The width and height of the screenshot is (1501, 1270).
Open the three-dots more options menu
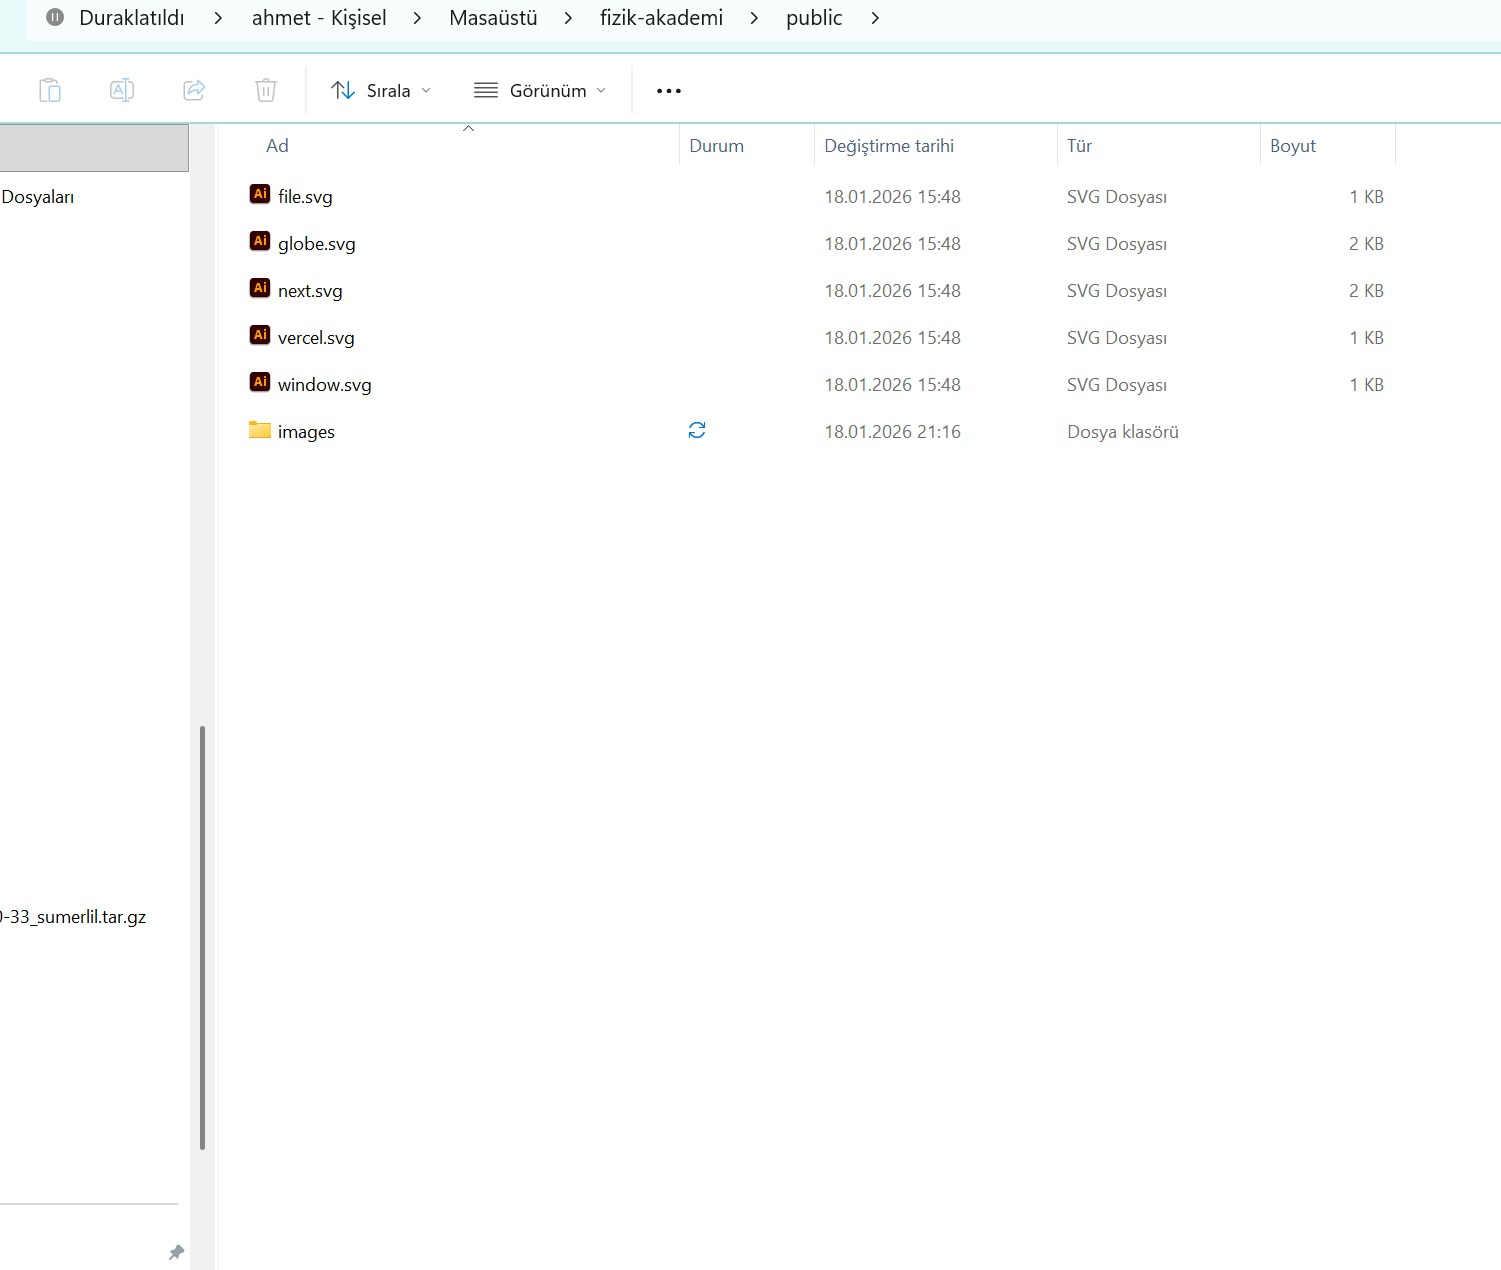pyautogui.click(x=668, y=91)
